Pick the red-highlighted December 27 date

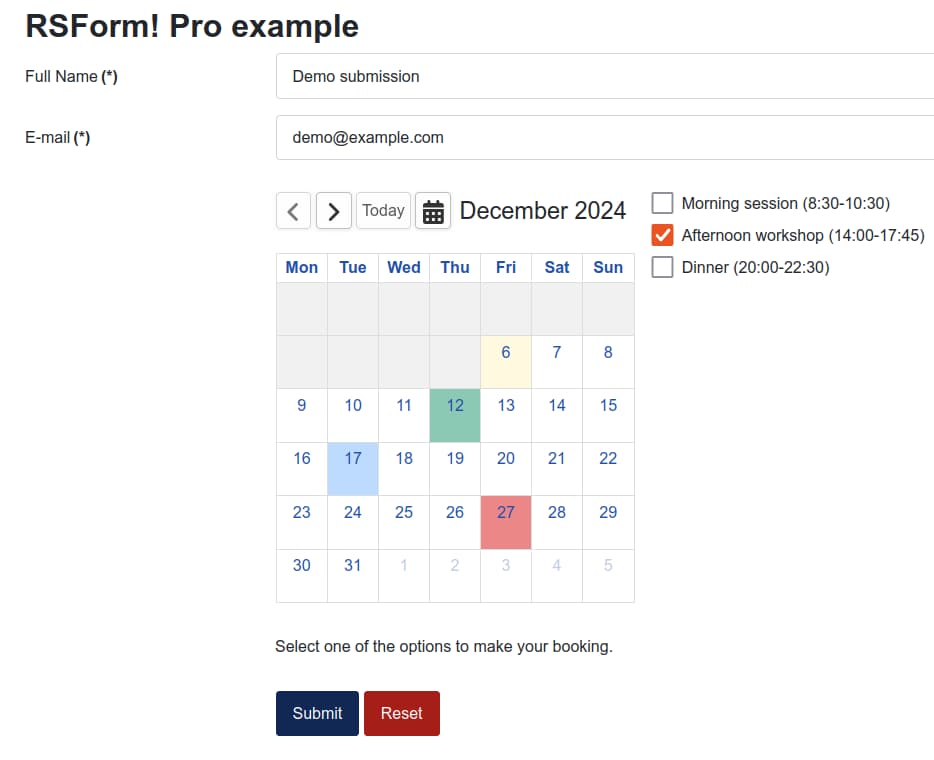point(506,522)
